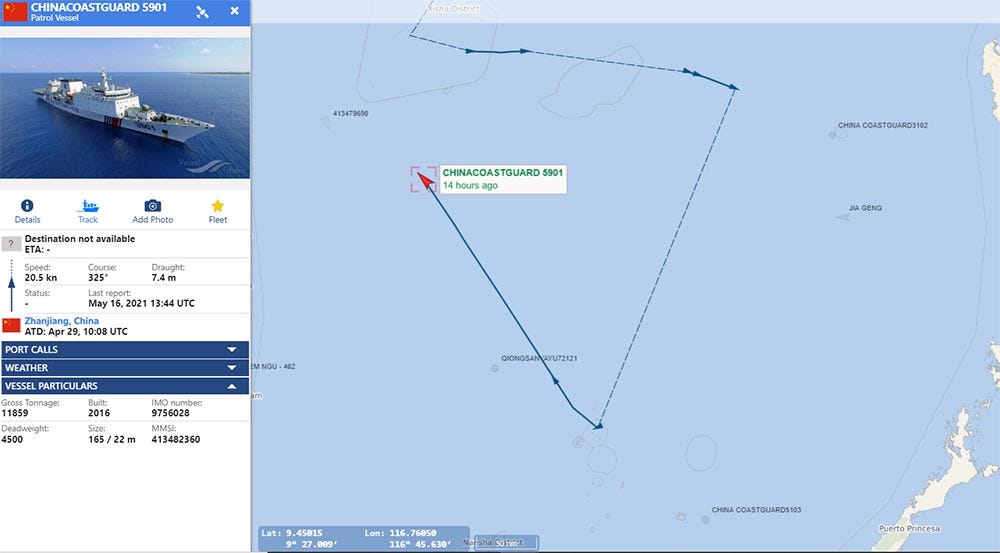The height and width of the screenshot is (553, 1000).
Task: Click the vessel photo thumbnail
Action: coord(125,108)
